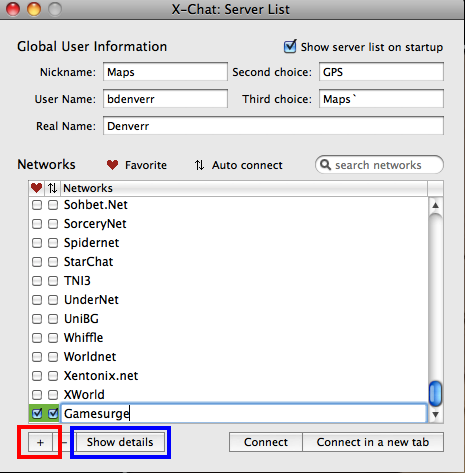Image resolution: width=465 pixels, height=473 pixels.
Task: Uncheck Gamesurge auto connect checkbox
Action: [53, 414]
